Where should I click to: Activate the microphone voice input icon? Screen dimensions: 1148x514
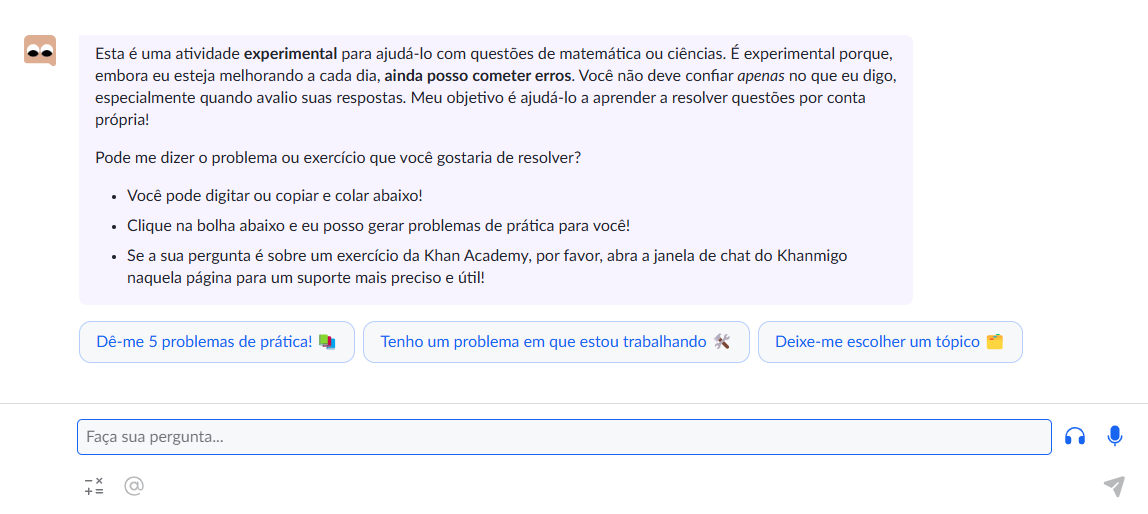[x=1114, y=436]
